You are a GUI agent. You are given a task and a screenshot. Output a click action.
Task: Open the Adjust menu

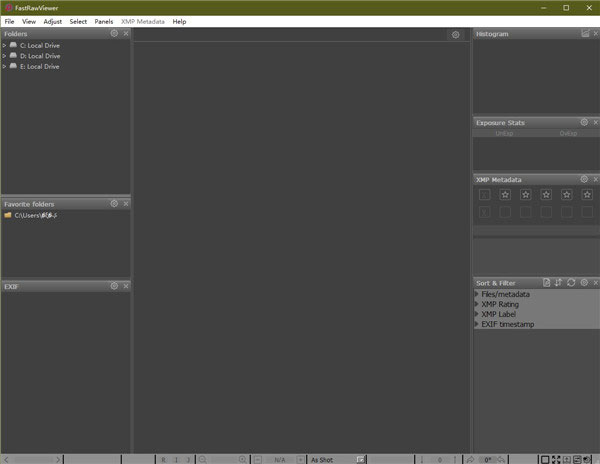[x=52, y=21]
